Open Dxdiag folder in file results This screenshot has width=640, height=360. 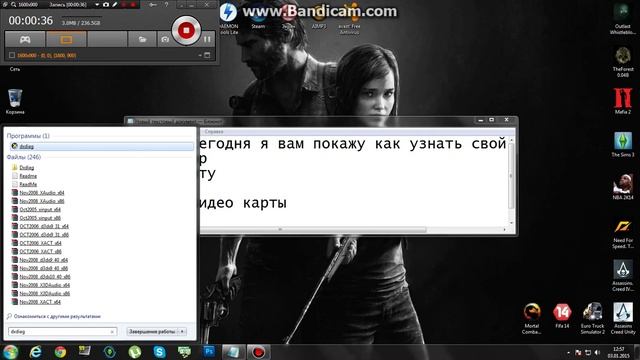point(27,167)
